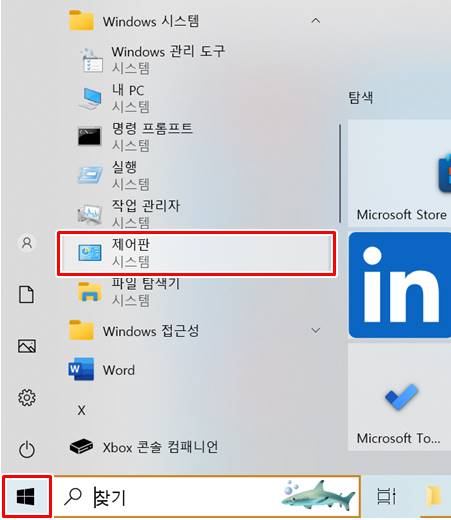Open the 제어판 control panel icon
This screenshot has width=451, height=520.
90,252
